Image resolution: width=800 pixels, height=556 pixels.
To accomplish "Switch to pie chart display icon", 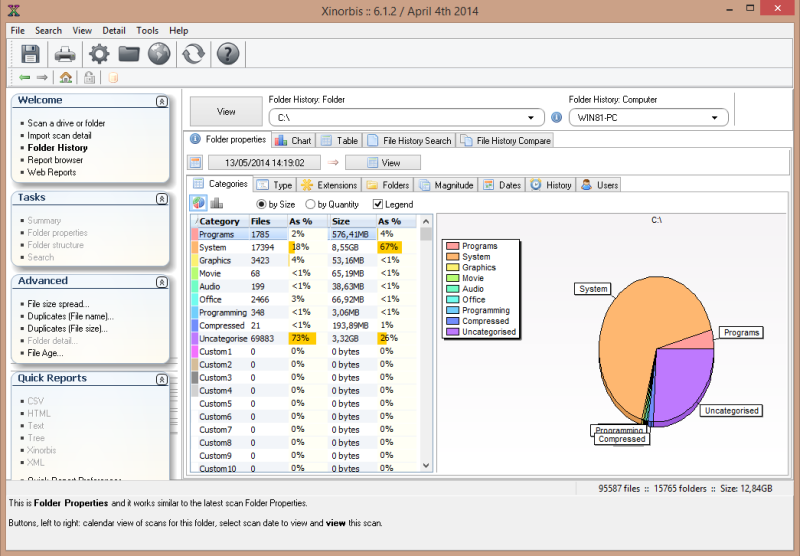I will pyautogui.click(x=198, y=203).
